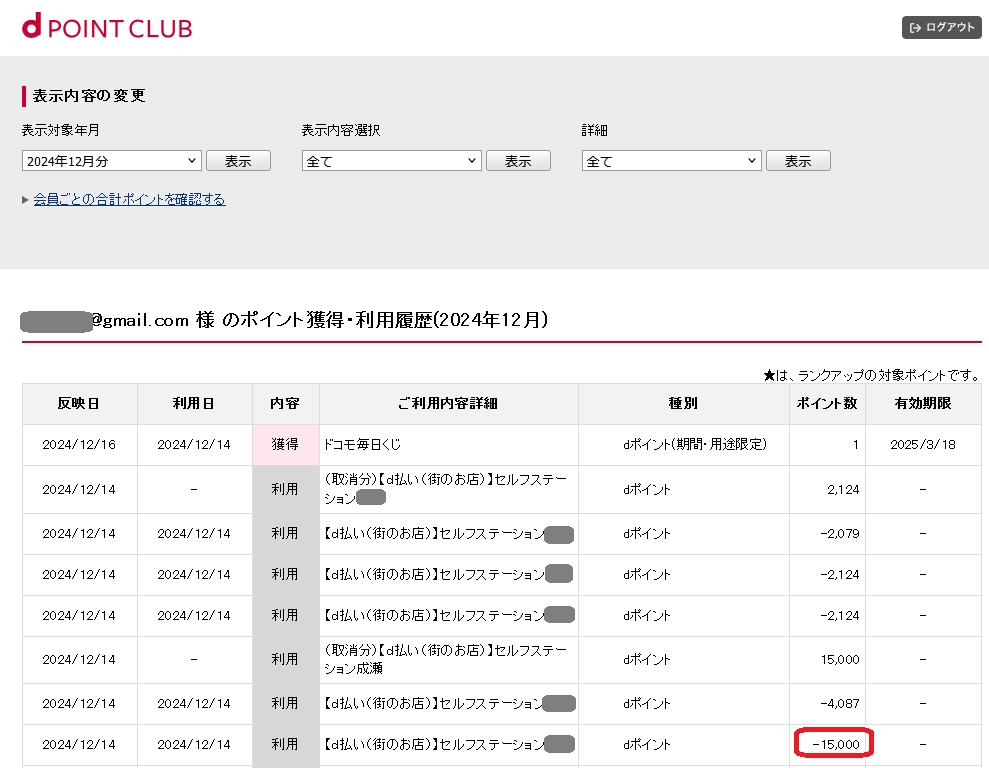The width and height of the screenshot is (989, 768).
Task: Click the 反映日 column header
Action: pos(79,404)
